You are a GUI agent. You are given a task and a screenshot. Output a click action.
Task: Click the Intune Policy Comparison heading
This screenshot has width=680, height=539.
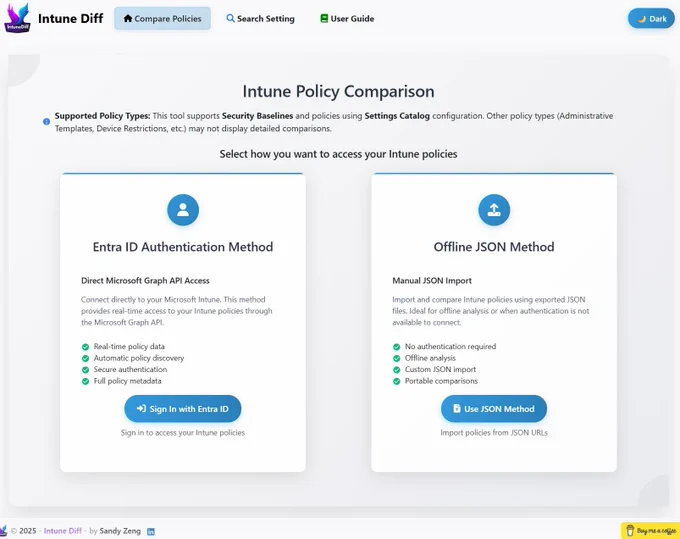(338, 91)
